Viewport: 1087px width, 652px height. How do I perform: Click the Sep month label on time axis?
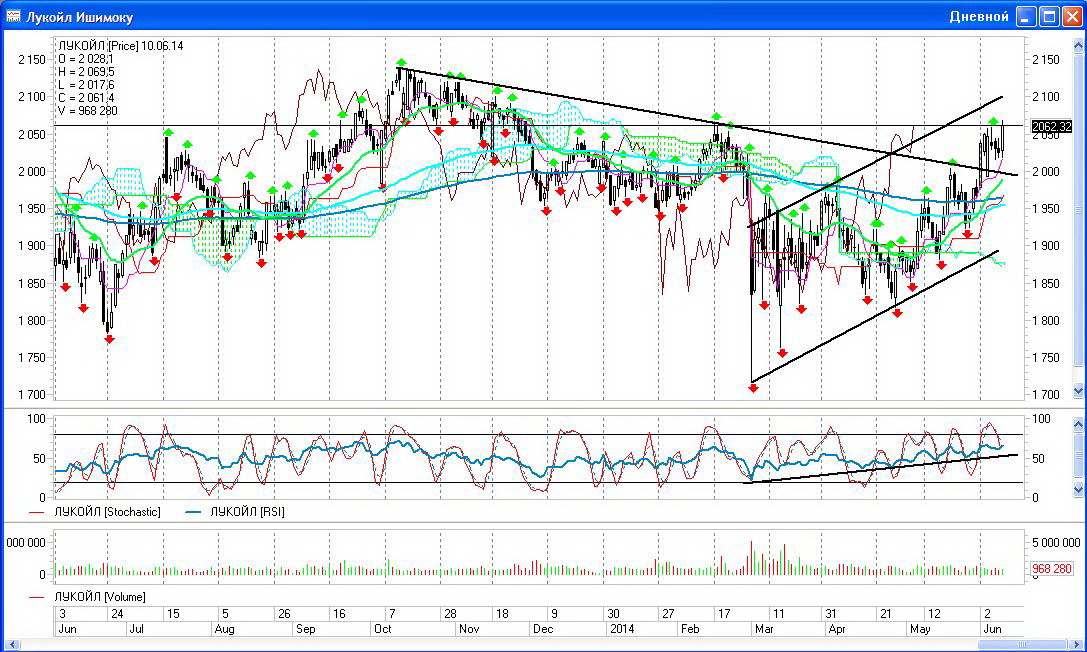[x=306, y=629]
